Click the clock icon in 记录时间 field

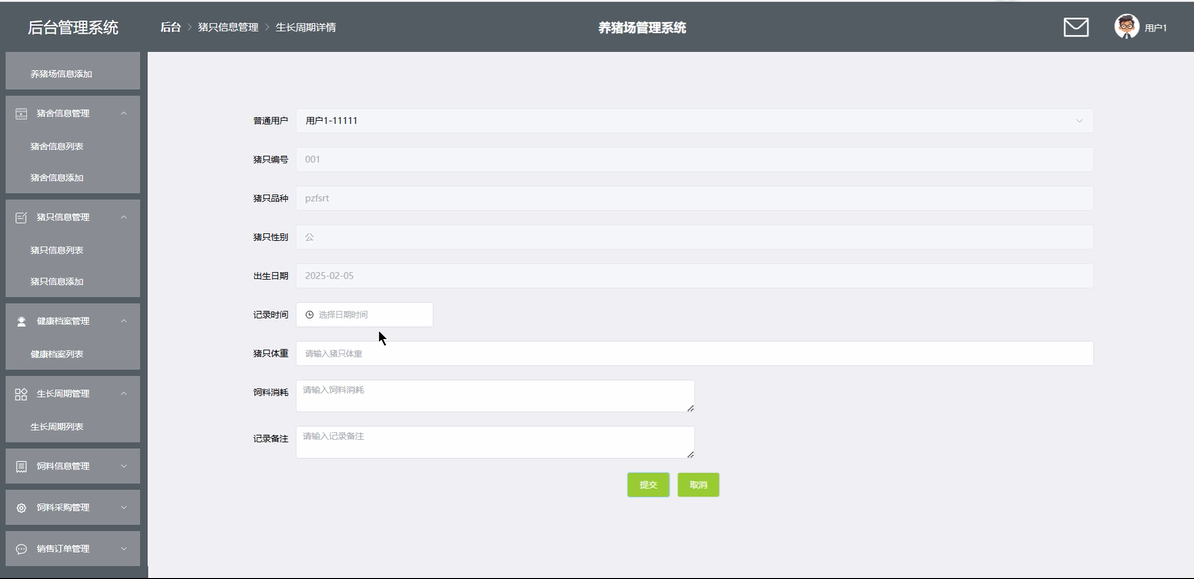[309, 315]
